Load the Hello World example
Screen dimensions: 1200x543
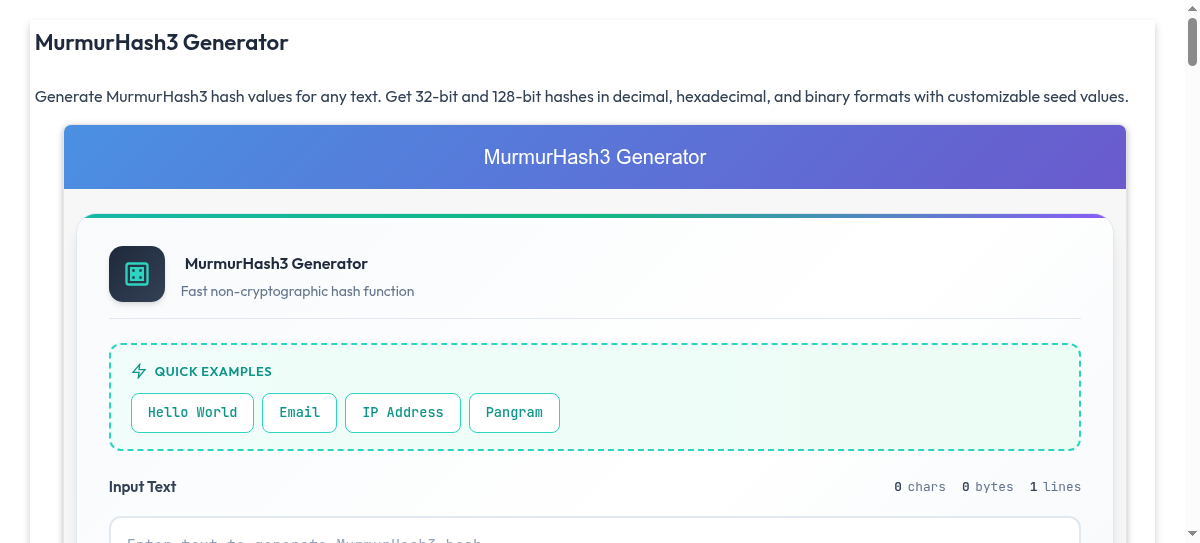192,413
